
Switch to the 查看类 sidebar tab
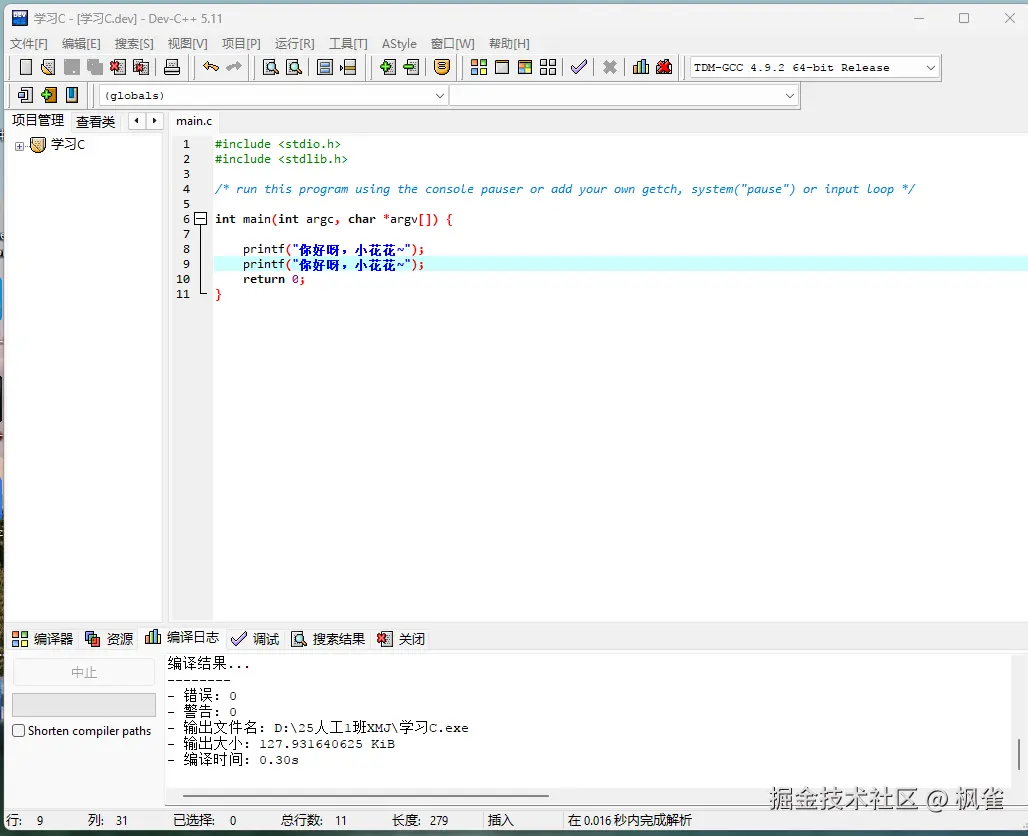click(x=96, y=121)
